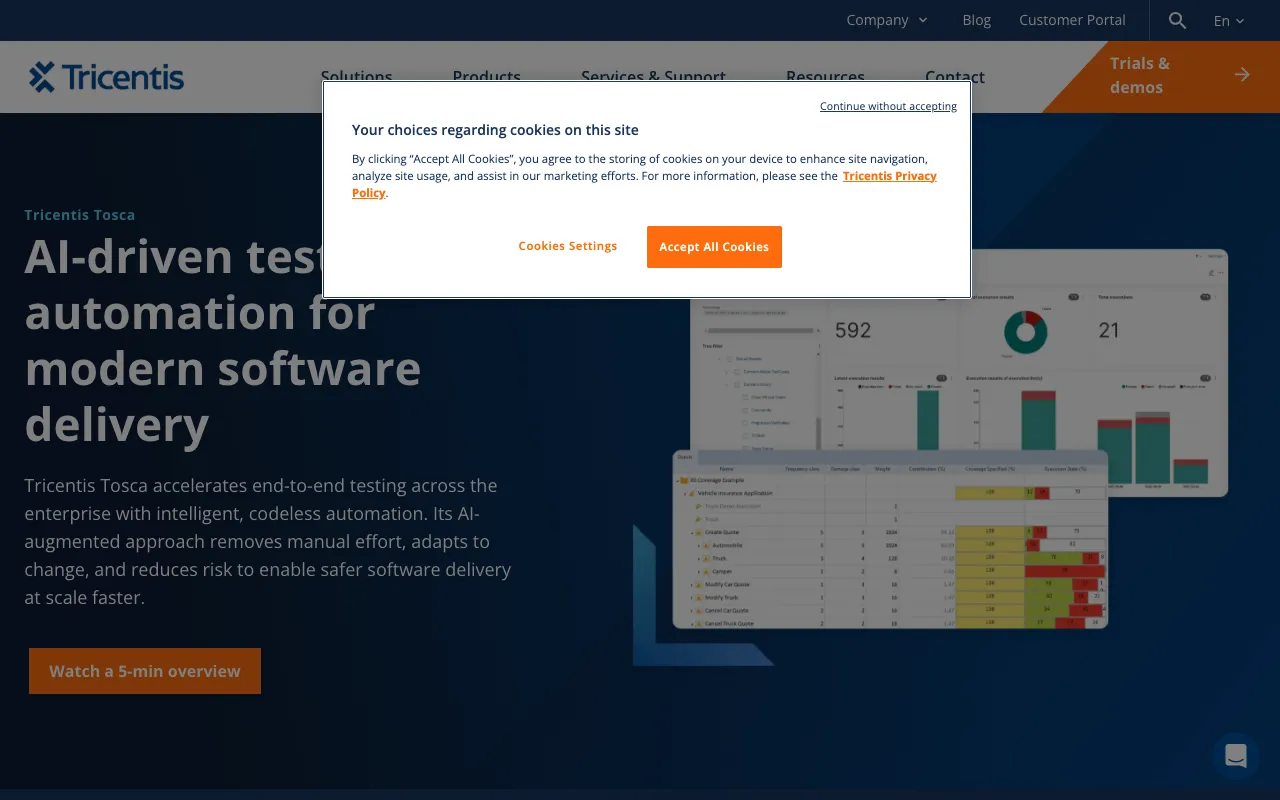Open the Products menu
This screenshot has height=800, width=1280.
point(487,77)
